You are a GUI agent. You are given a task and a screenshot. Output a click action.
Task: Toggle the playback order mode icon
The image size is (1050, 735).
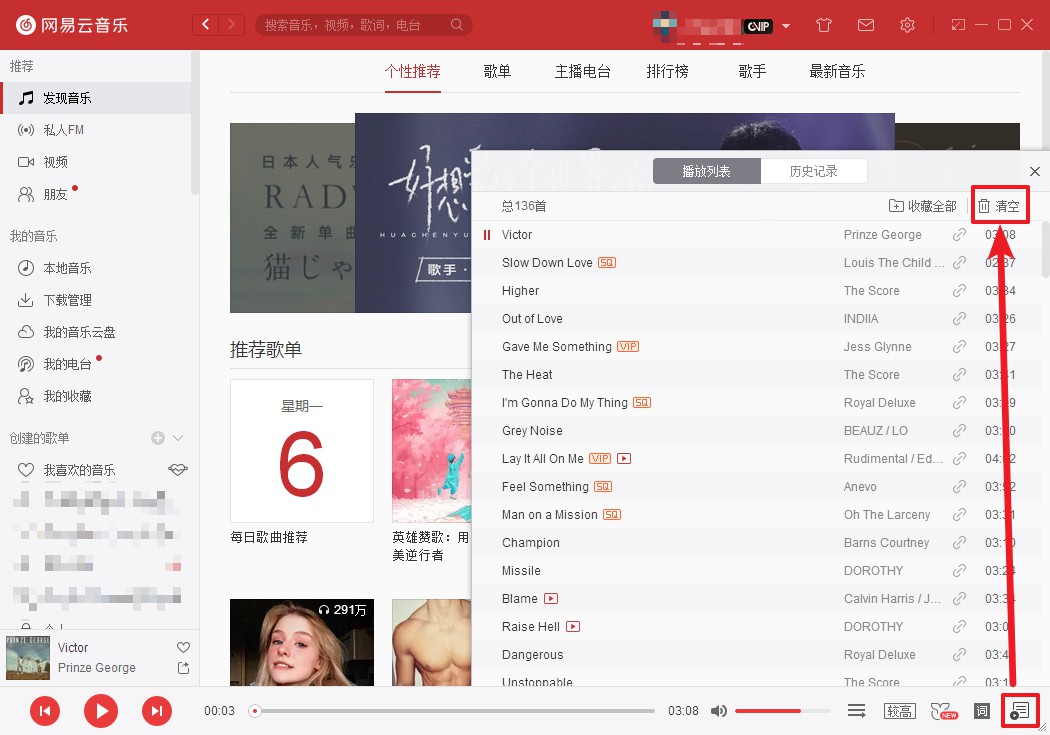tap(856, 711)
